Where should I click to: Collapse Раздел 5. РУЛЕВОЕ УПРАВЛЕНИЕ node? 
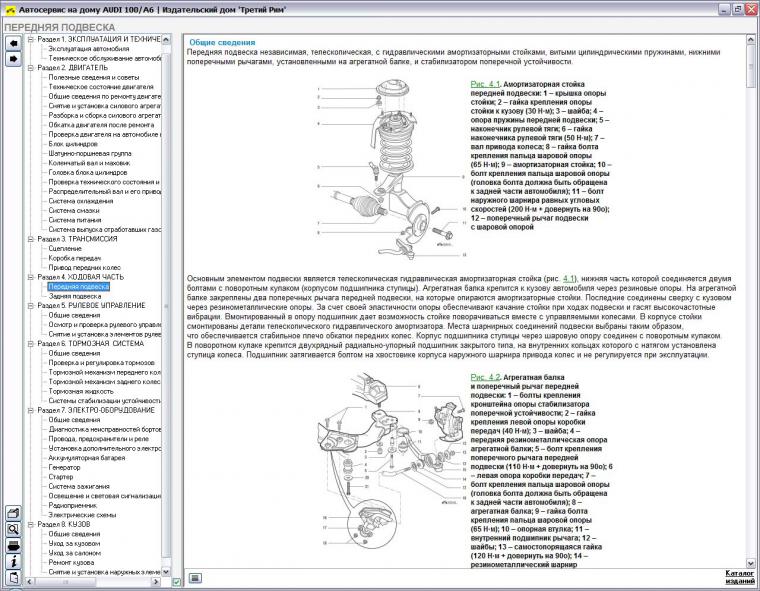tap(31, 305)
